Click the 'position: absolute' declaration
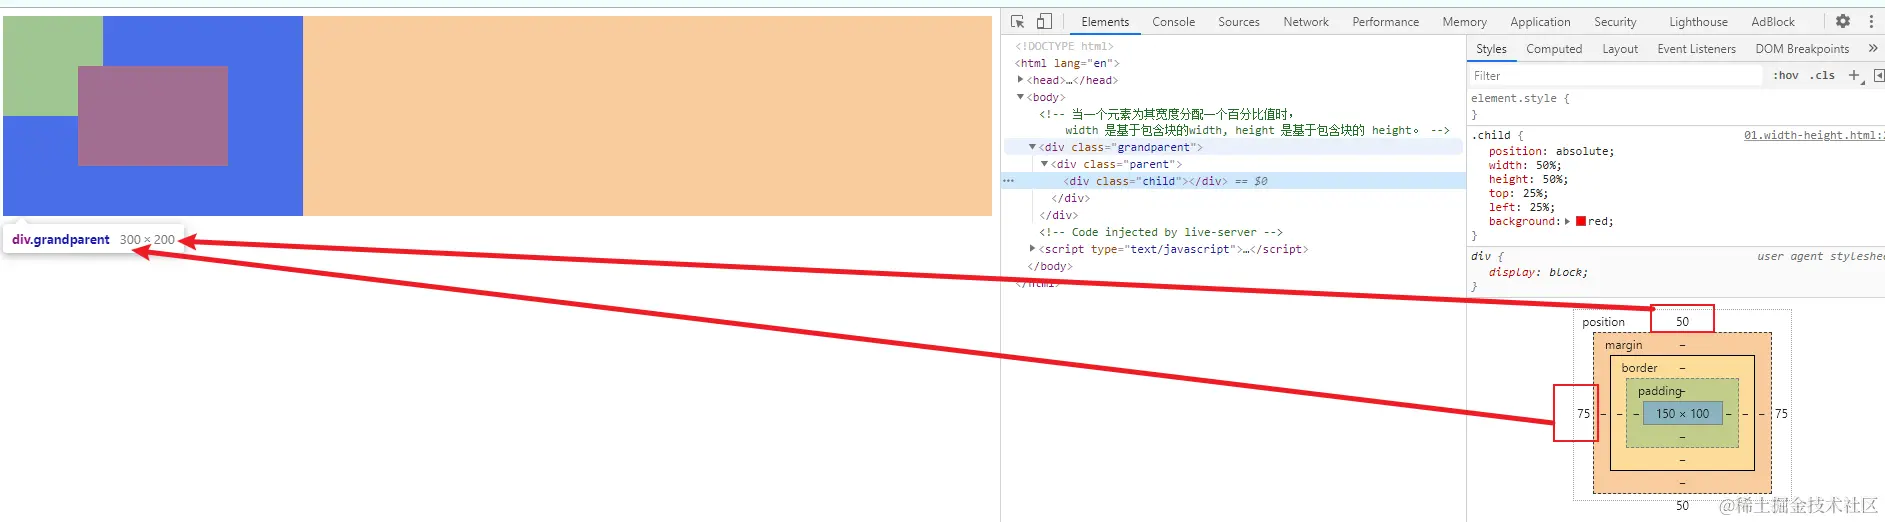This screenshot has width=1885, height=522. click(1551, 152)
